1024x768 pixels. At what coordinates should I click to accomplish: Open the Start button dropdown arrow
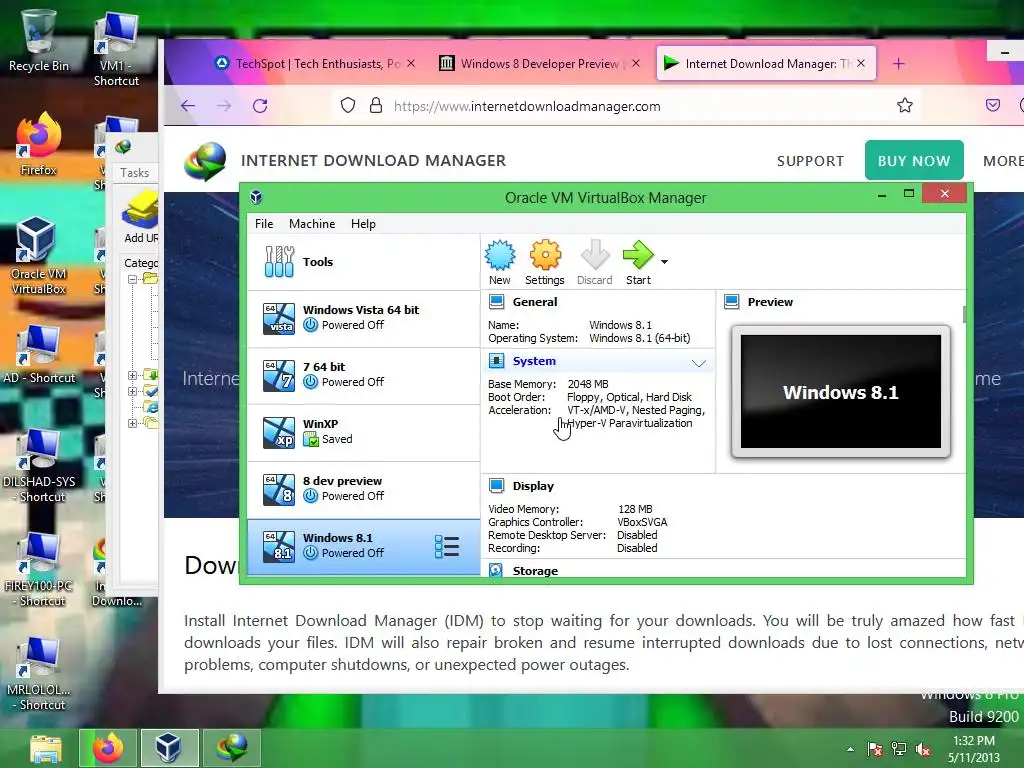click(664, 262)
